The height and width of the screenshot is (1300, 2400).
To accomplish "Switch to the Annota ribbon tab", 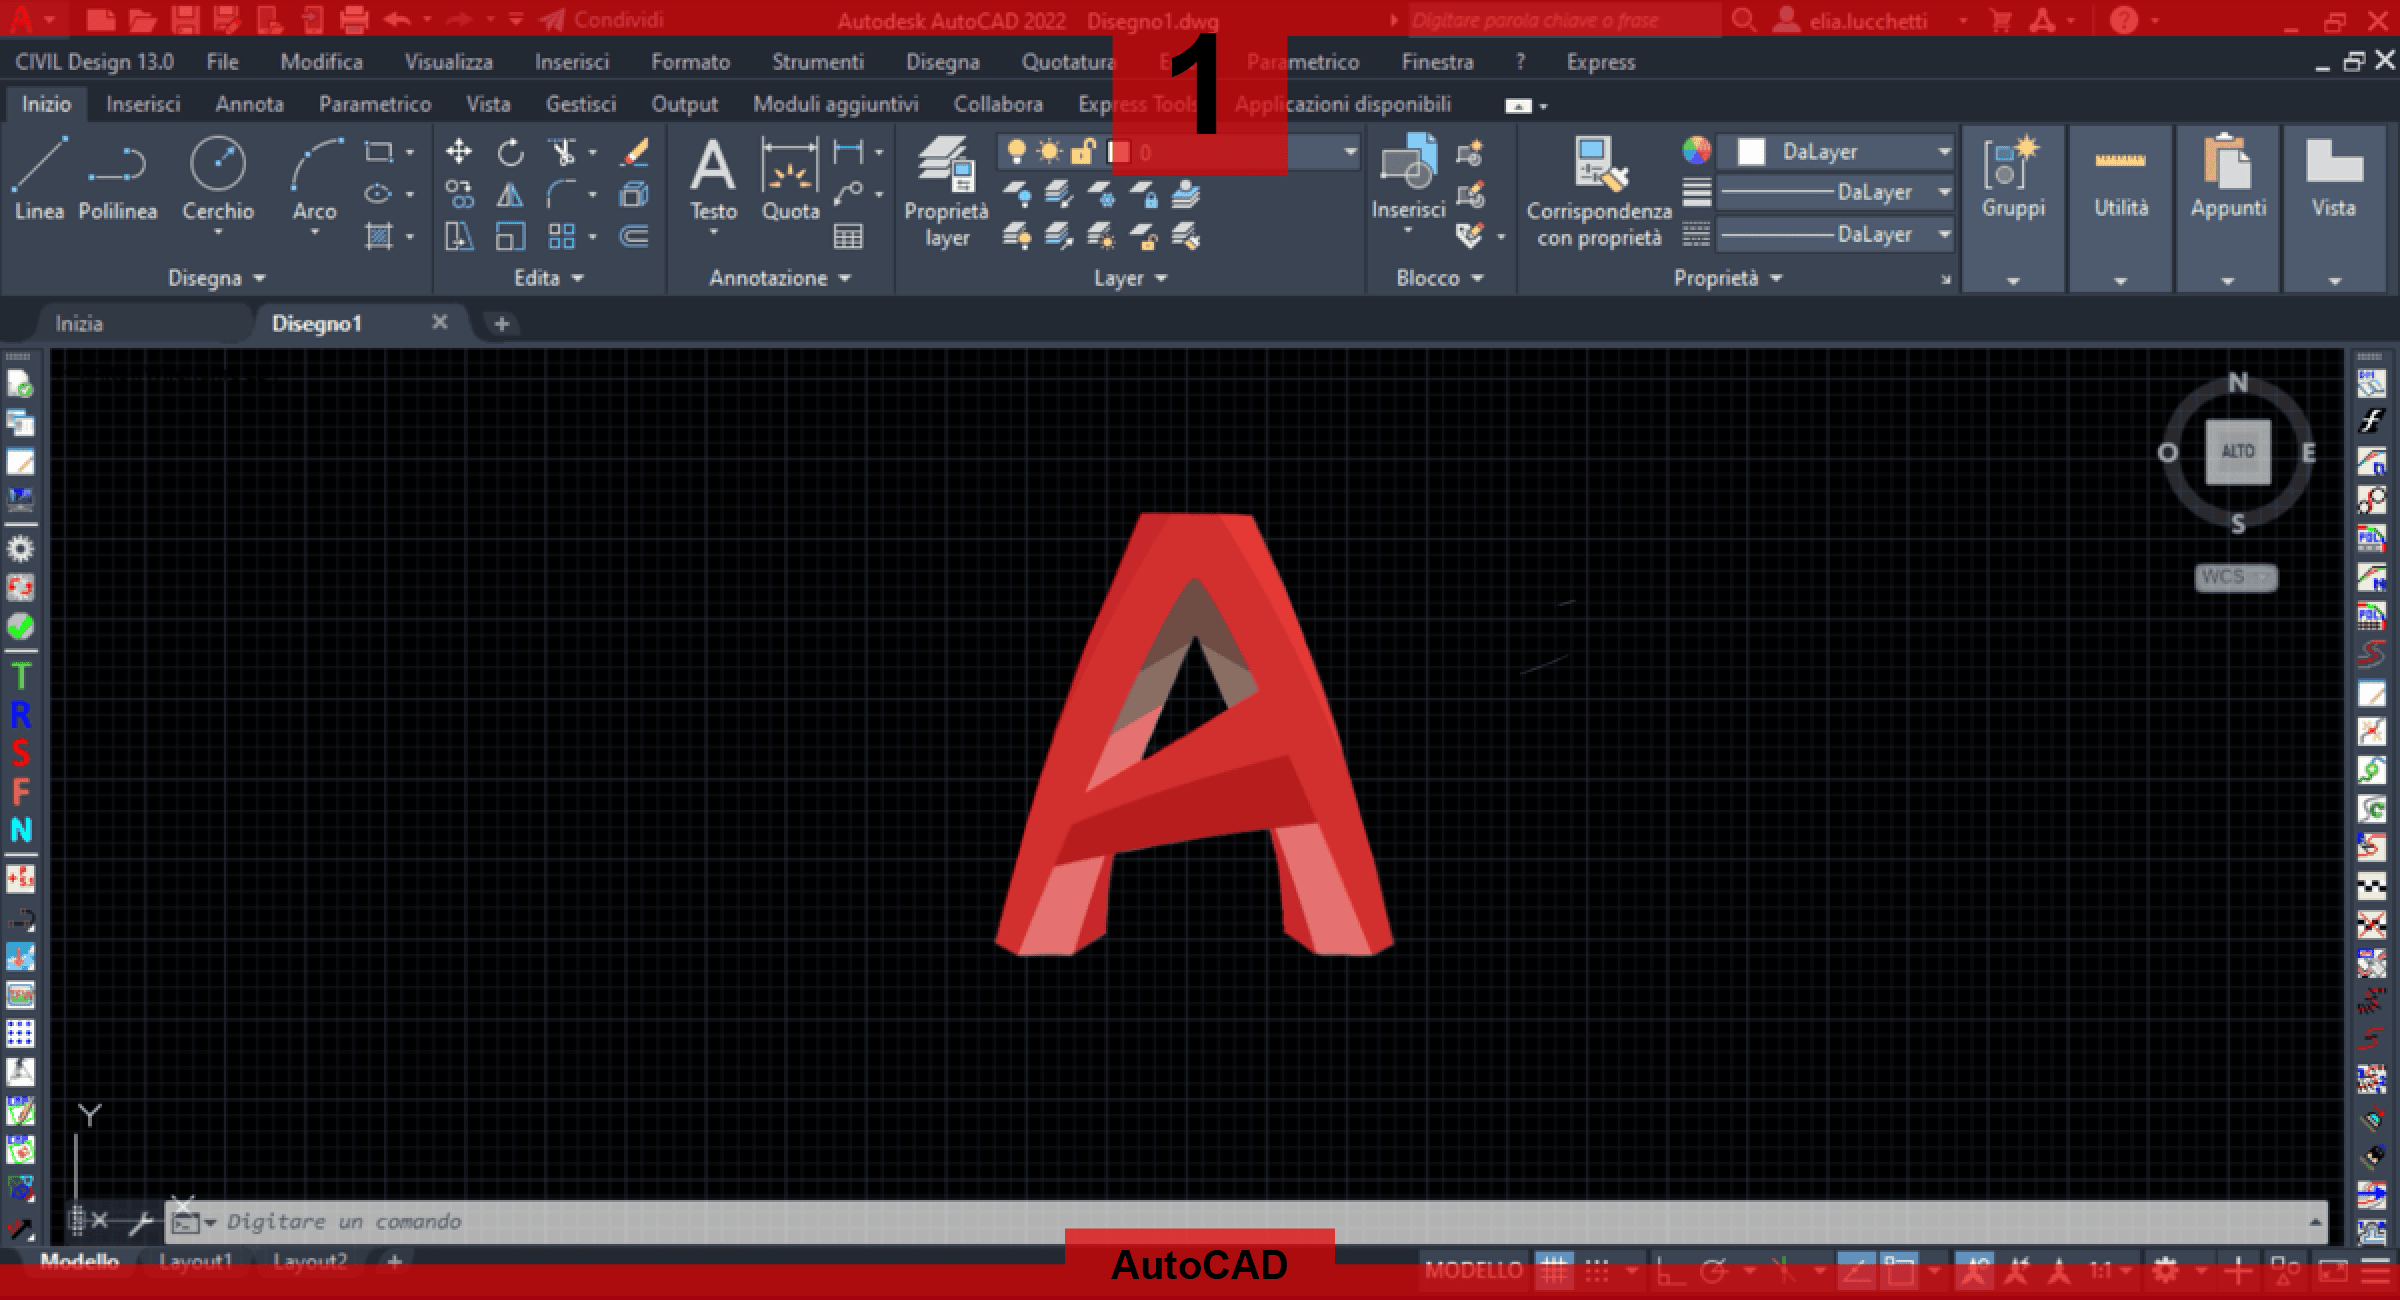I will tap(249, 104).
